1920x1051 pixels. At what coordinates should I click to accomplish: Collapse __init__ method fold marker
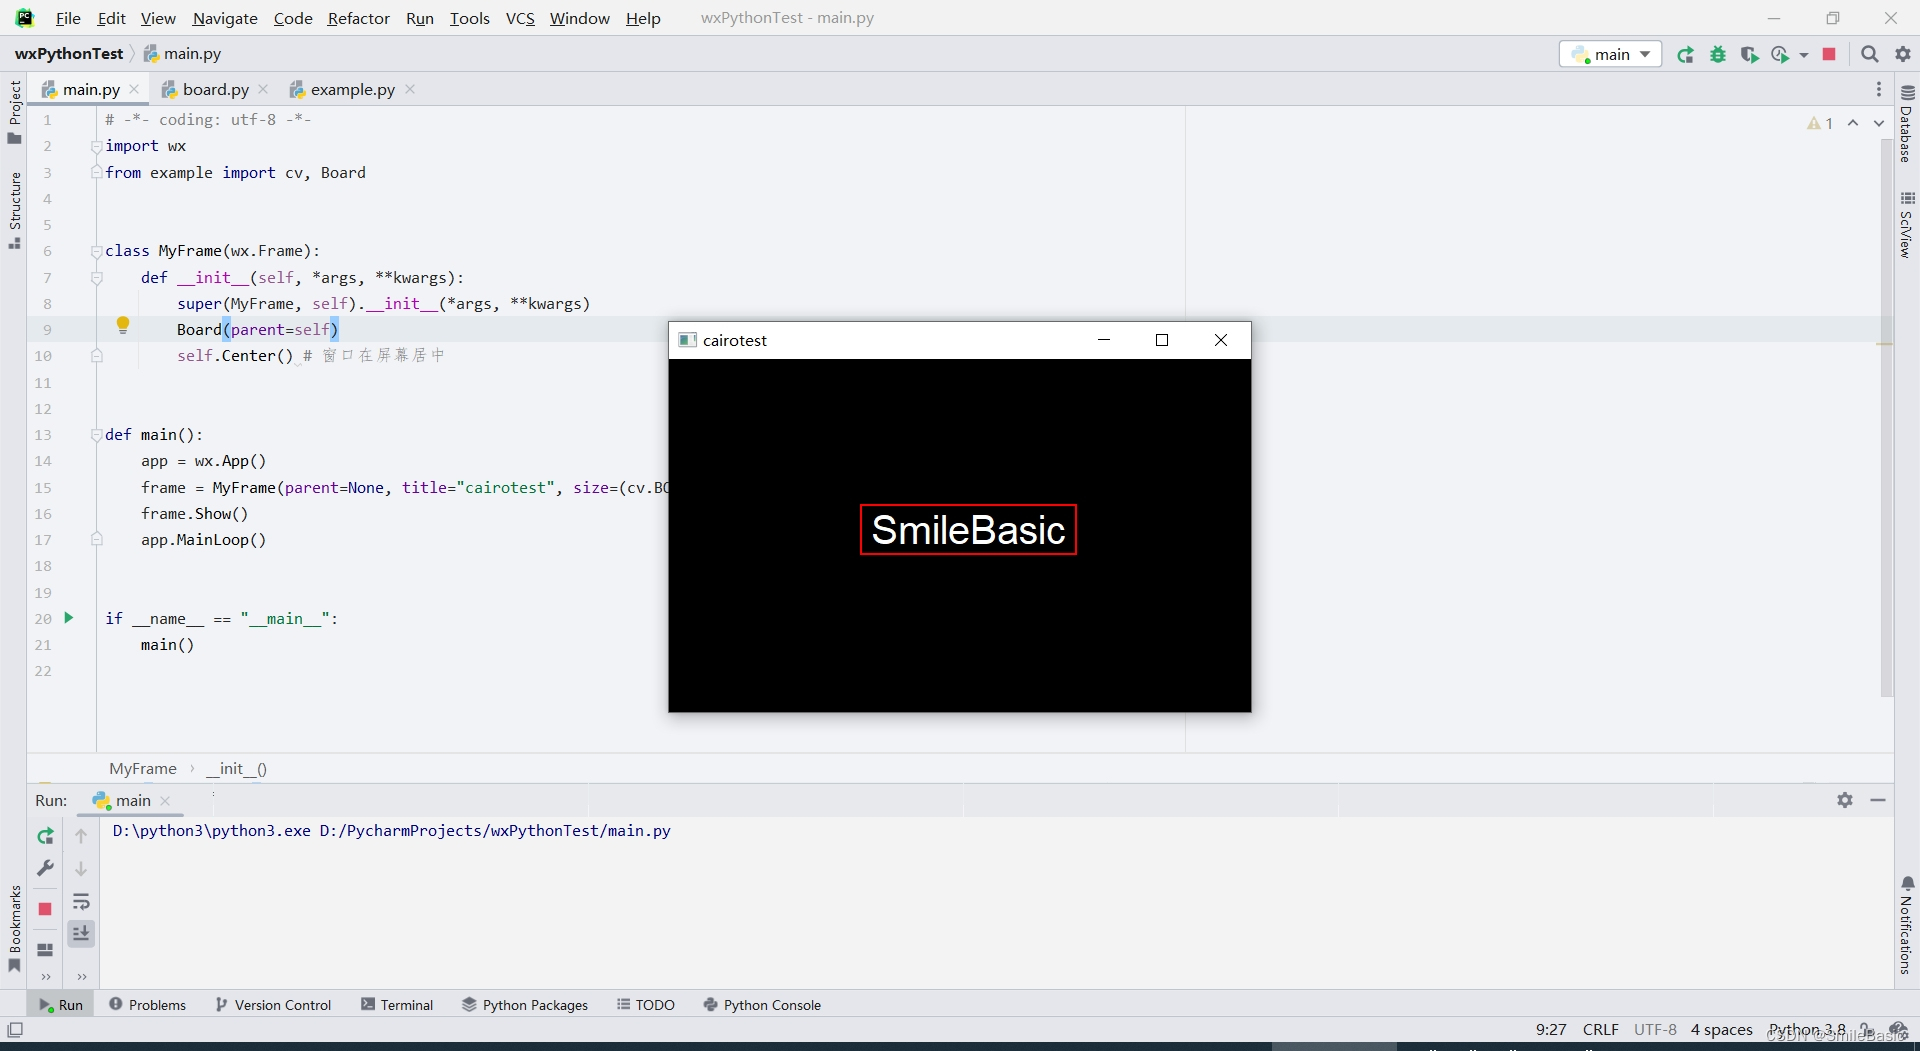pyautogui.click(x=97, y=278)
